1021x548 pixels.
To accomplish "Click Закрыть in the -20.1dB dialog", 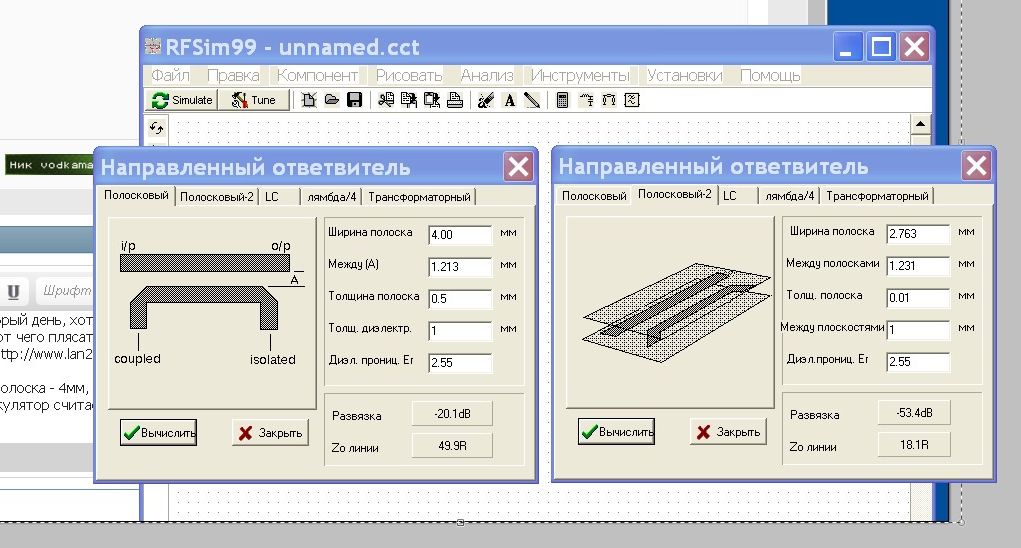I will click(270, 433).
